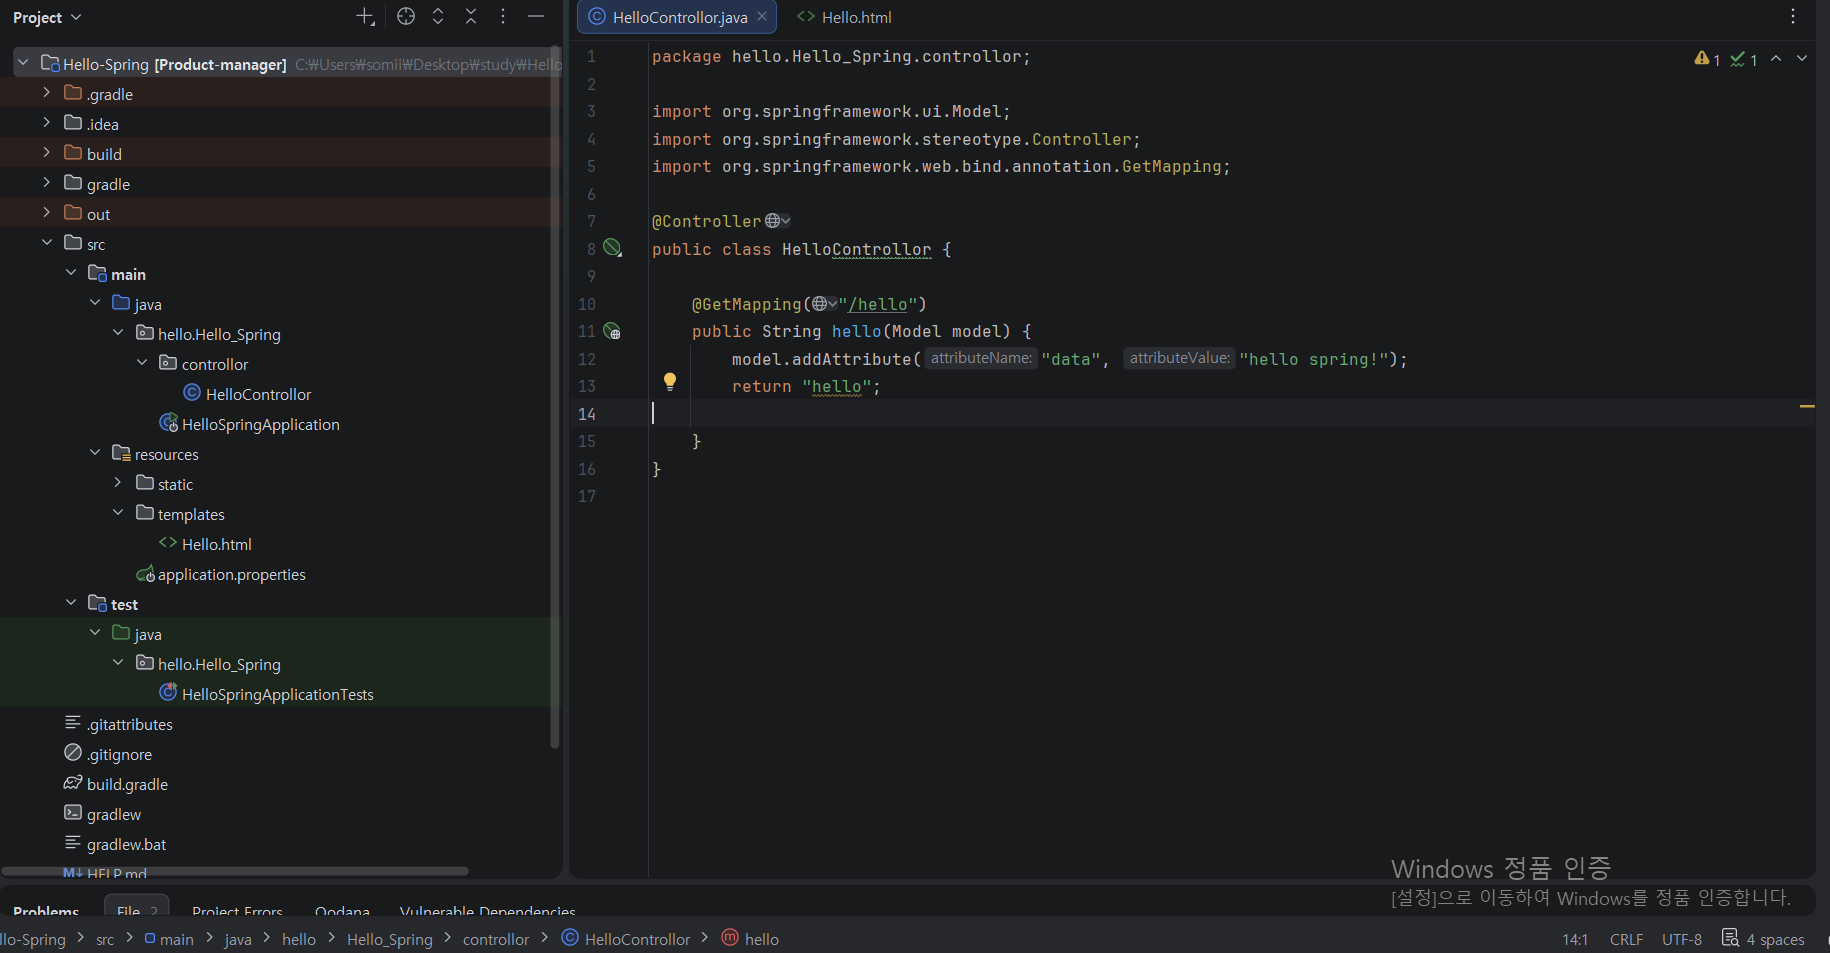This screenshot has width=1830, height=953.
Task: Click the HelloSpringApplicationTests class icon
Action: (x=169, y=693)
